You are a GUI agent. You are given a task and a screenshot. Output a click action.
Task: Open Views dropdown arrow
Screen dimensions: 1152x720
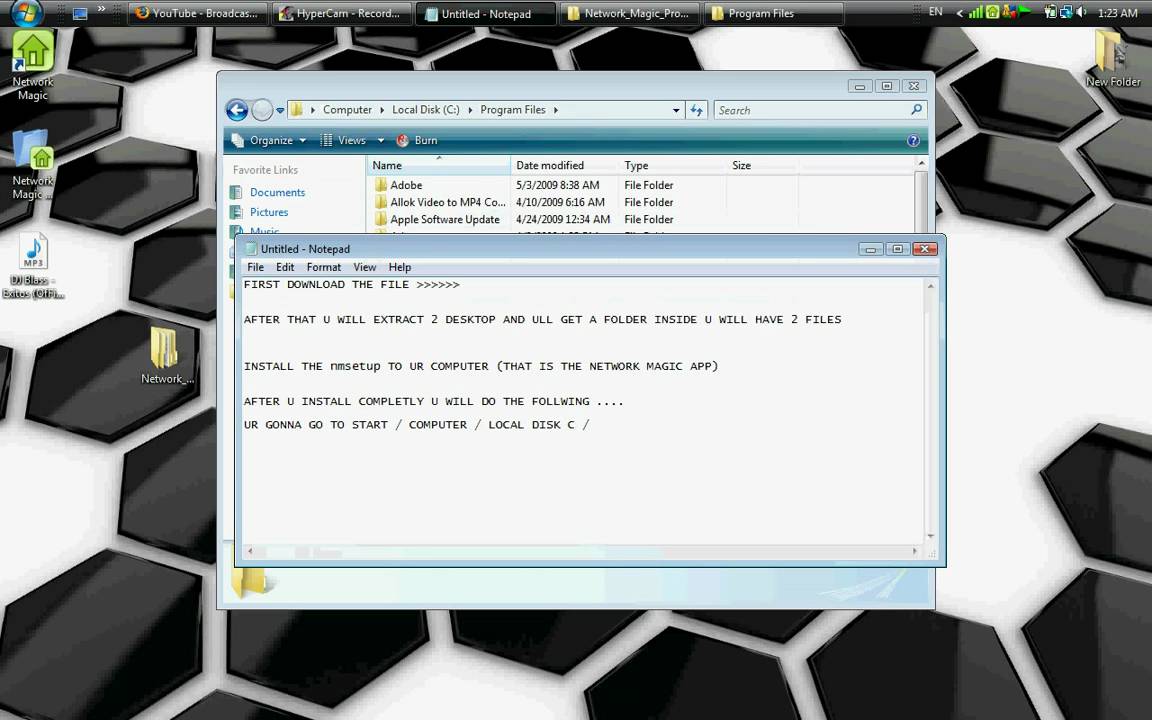[x=381, y=140]
